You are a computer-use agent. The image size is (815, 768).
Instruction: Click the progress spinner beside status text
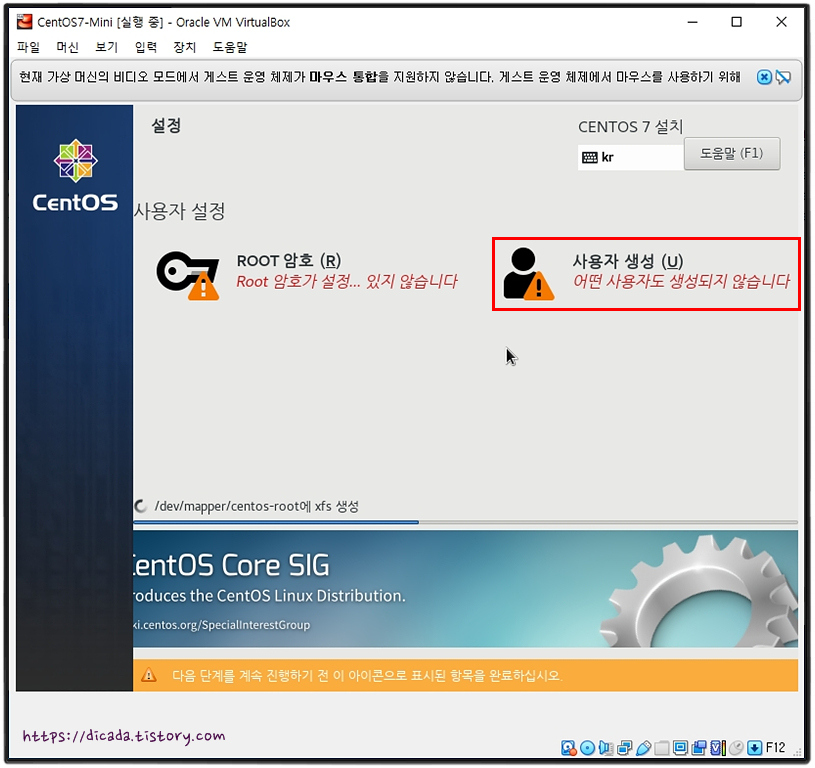[140, 506]
